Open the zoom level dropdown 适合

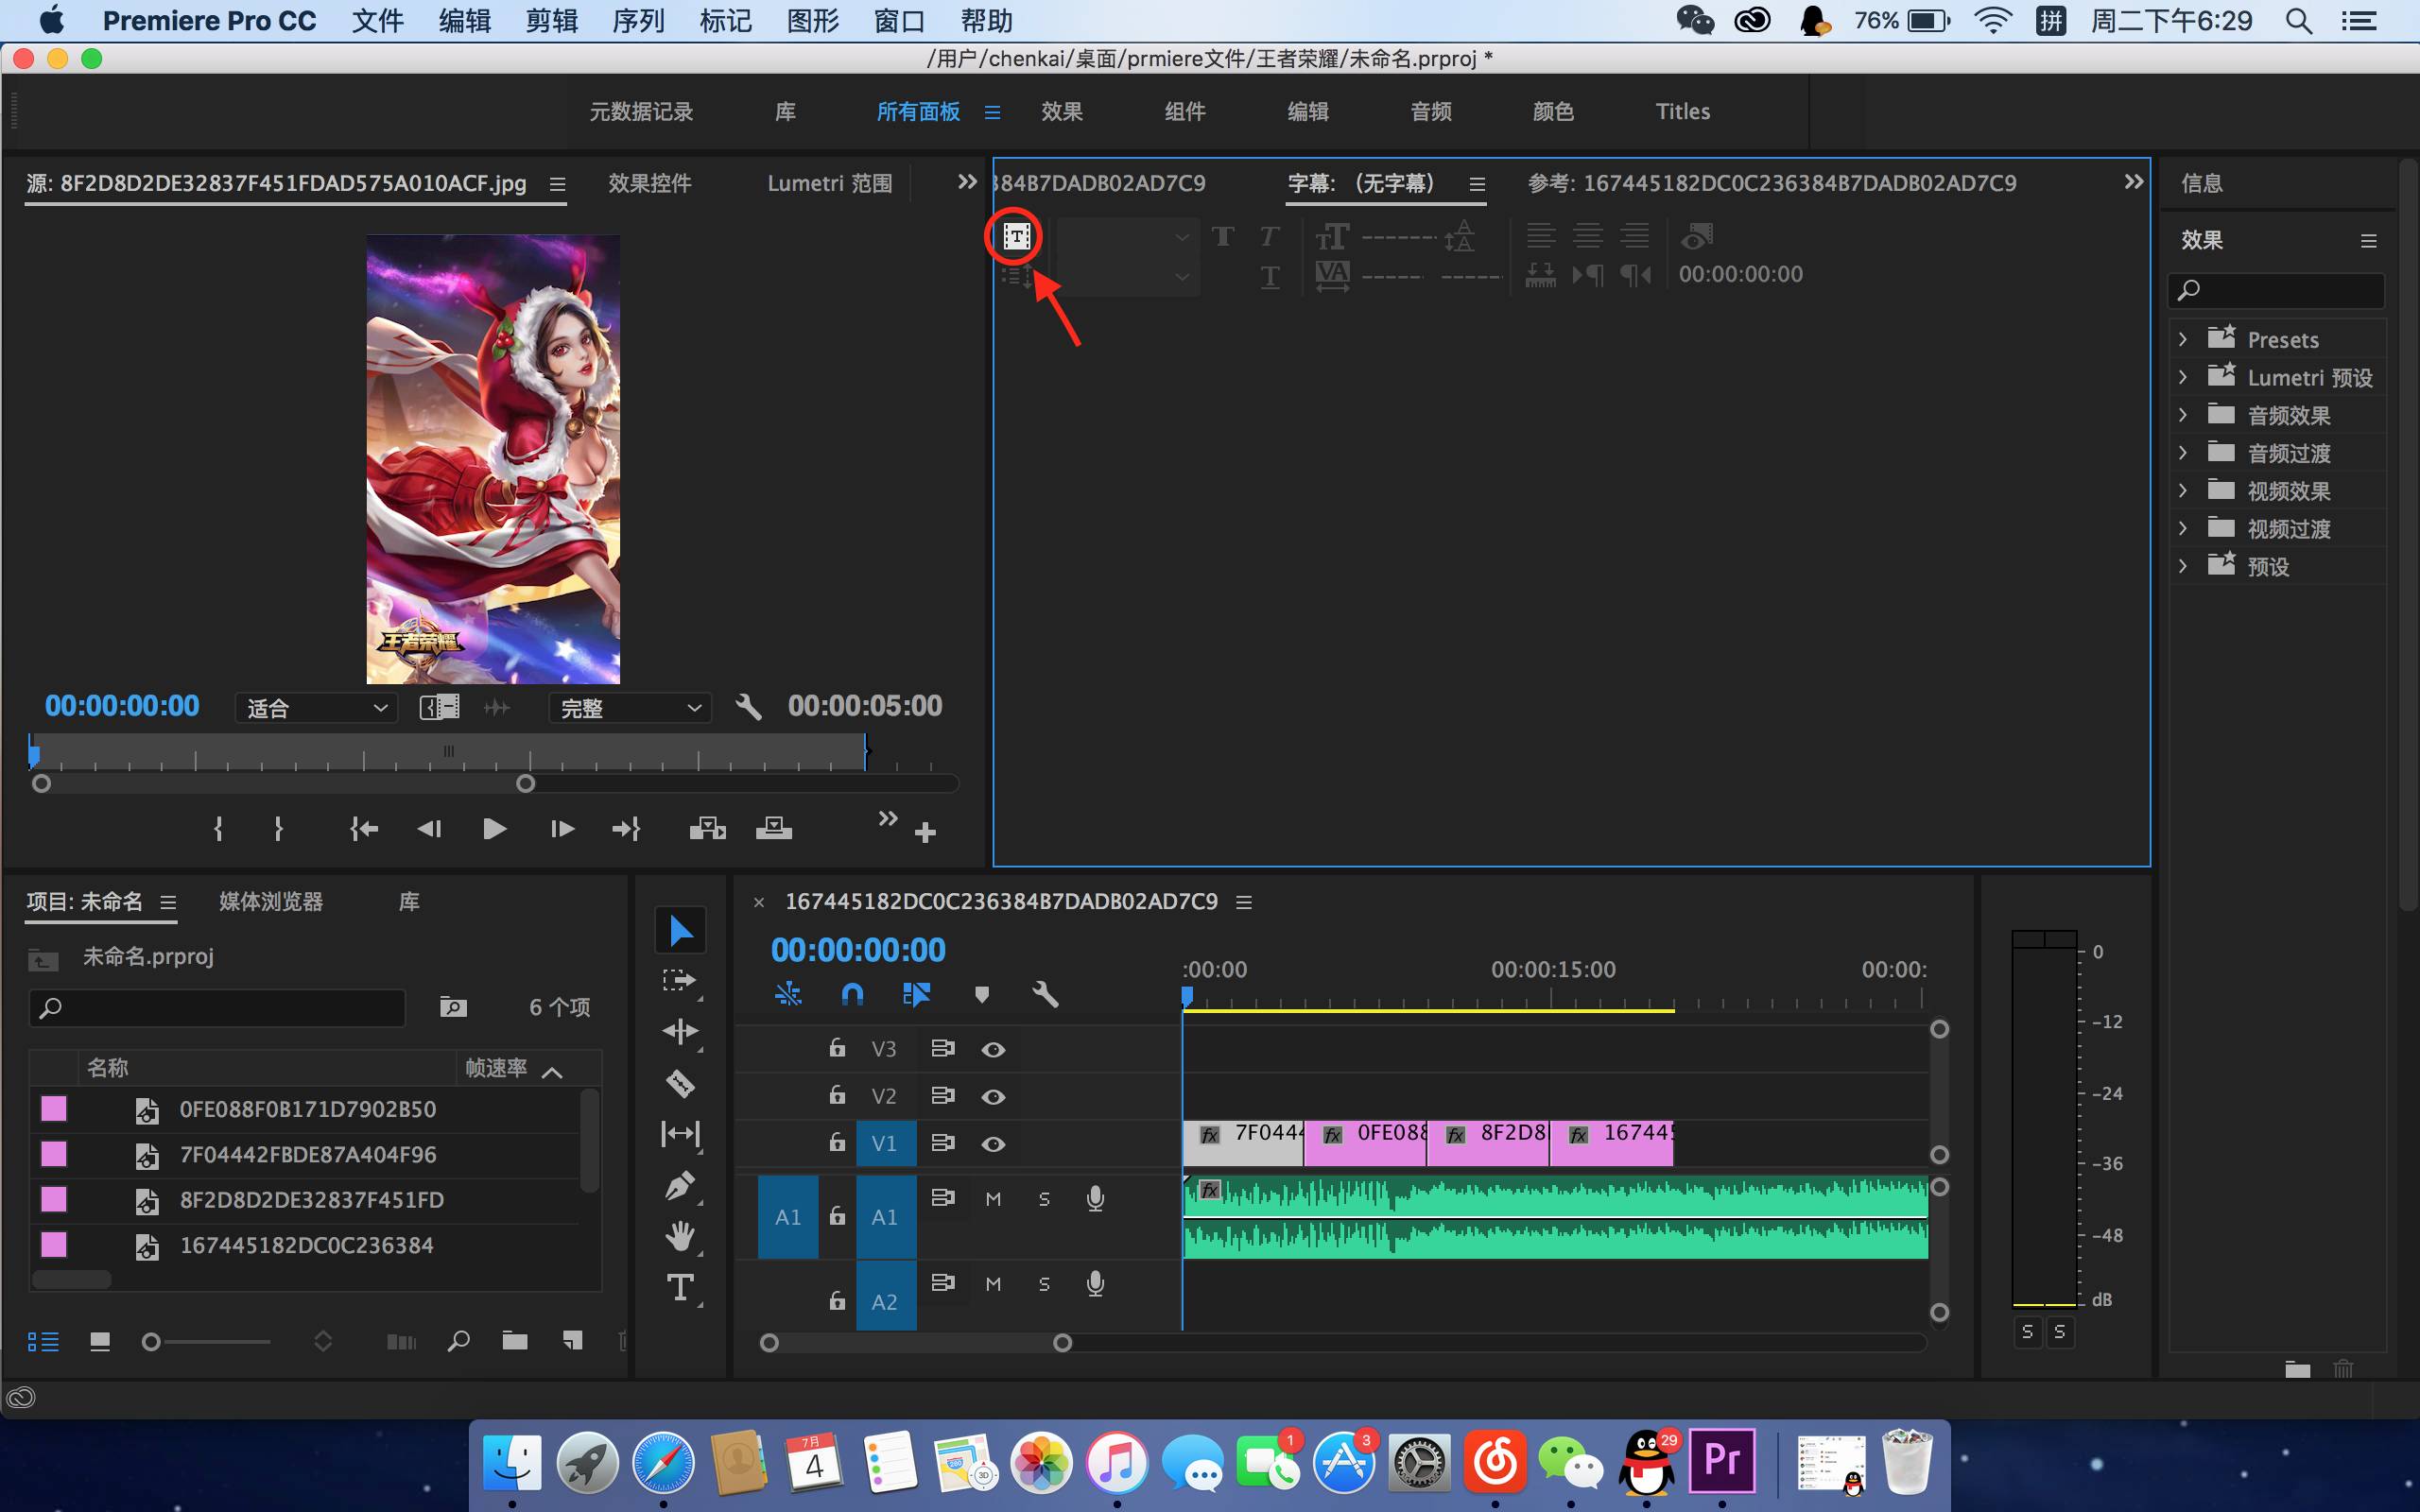316,708
